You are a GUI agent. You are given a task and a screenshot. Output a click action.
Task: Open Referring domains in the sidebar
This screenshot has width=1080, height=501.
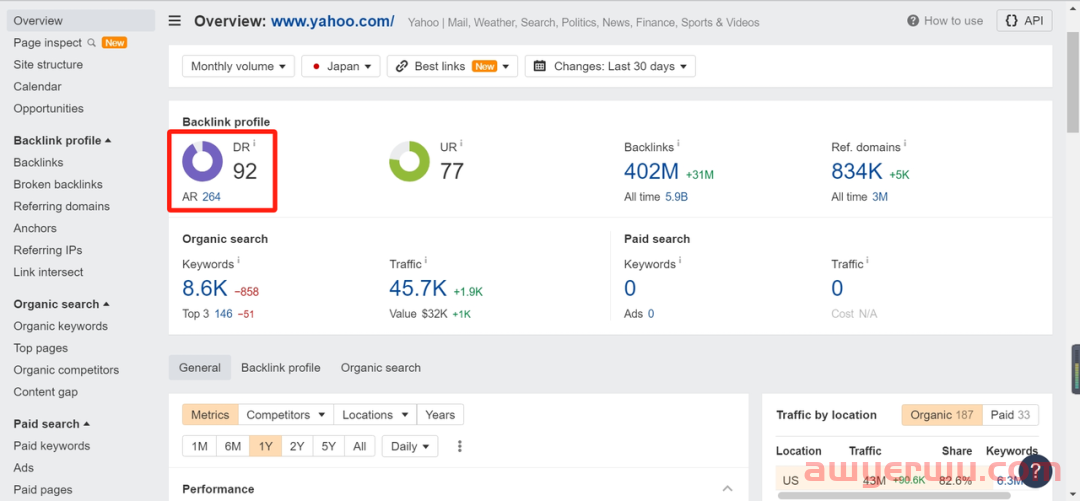coord(61,207)
